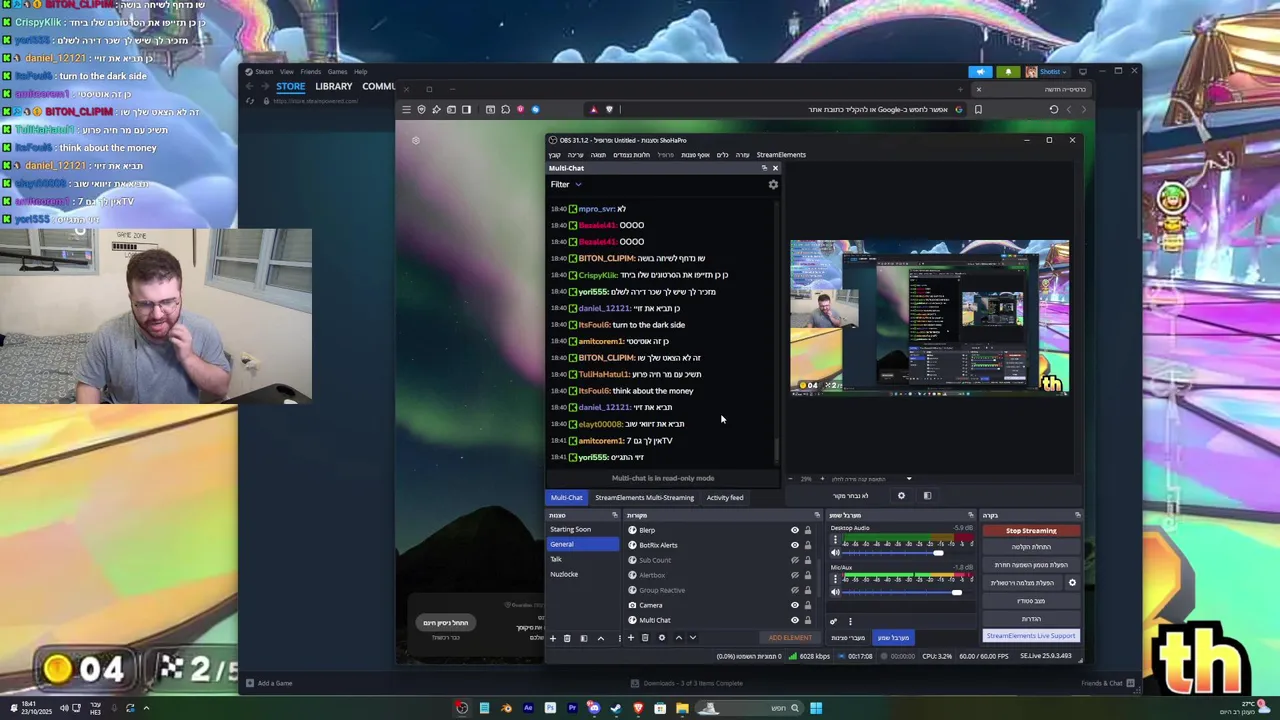
Task: Open Windows Start button on taskbar
Action: (816, 708)
